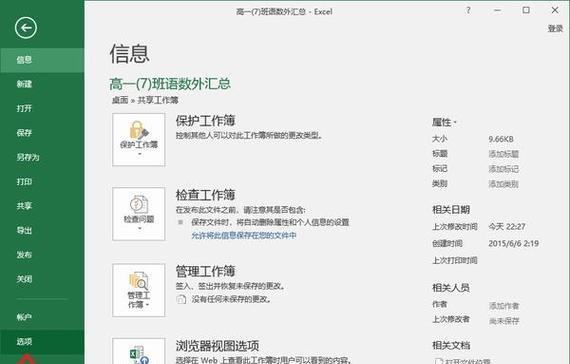Click the 登录 sign-in link
This screenshot has width=570, height=364.
click(555, 28)
